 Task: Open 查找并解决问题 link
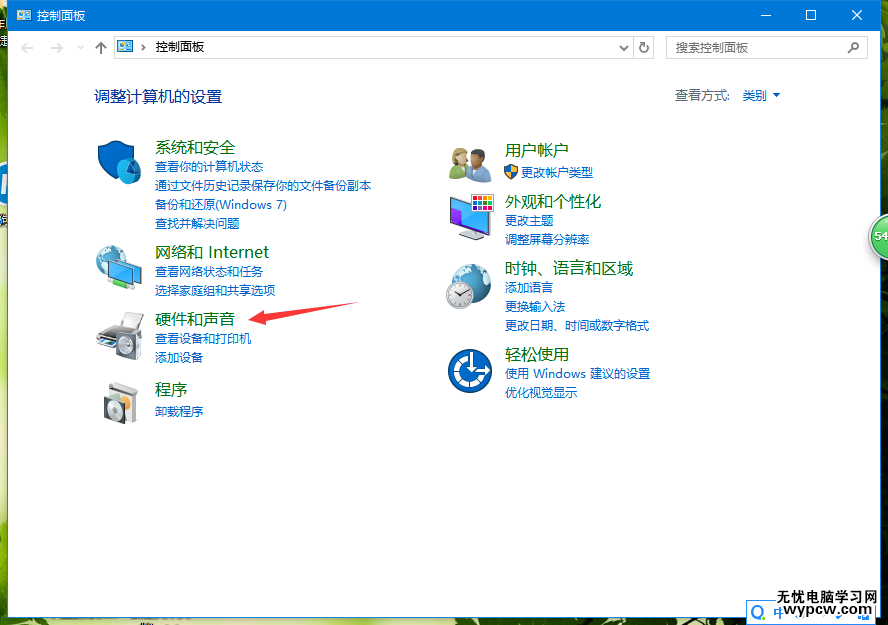pos(197,224)
